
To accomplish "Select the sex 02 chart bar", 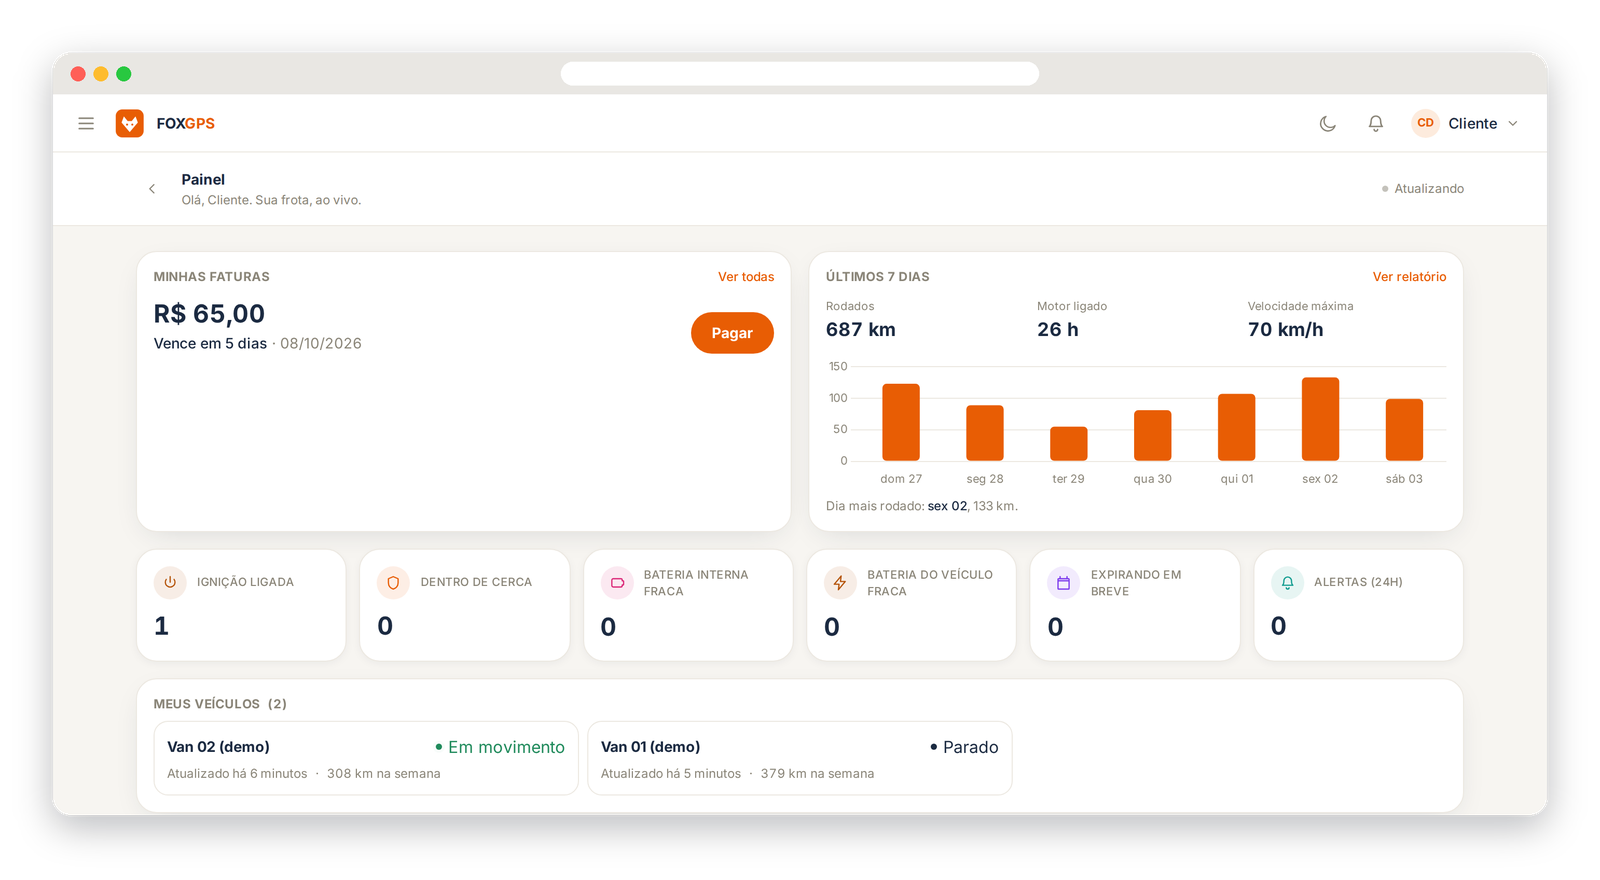I will [x=1320, y=419].
